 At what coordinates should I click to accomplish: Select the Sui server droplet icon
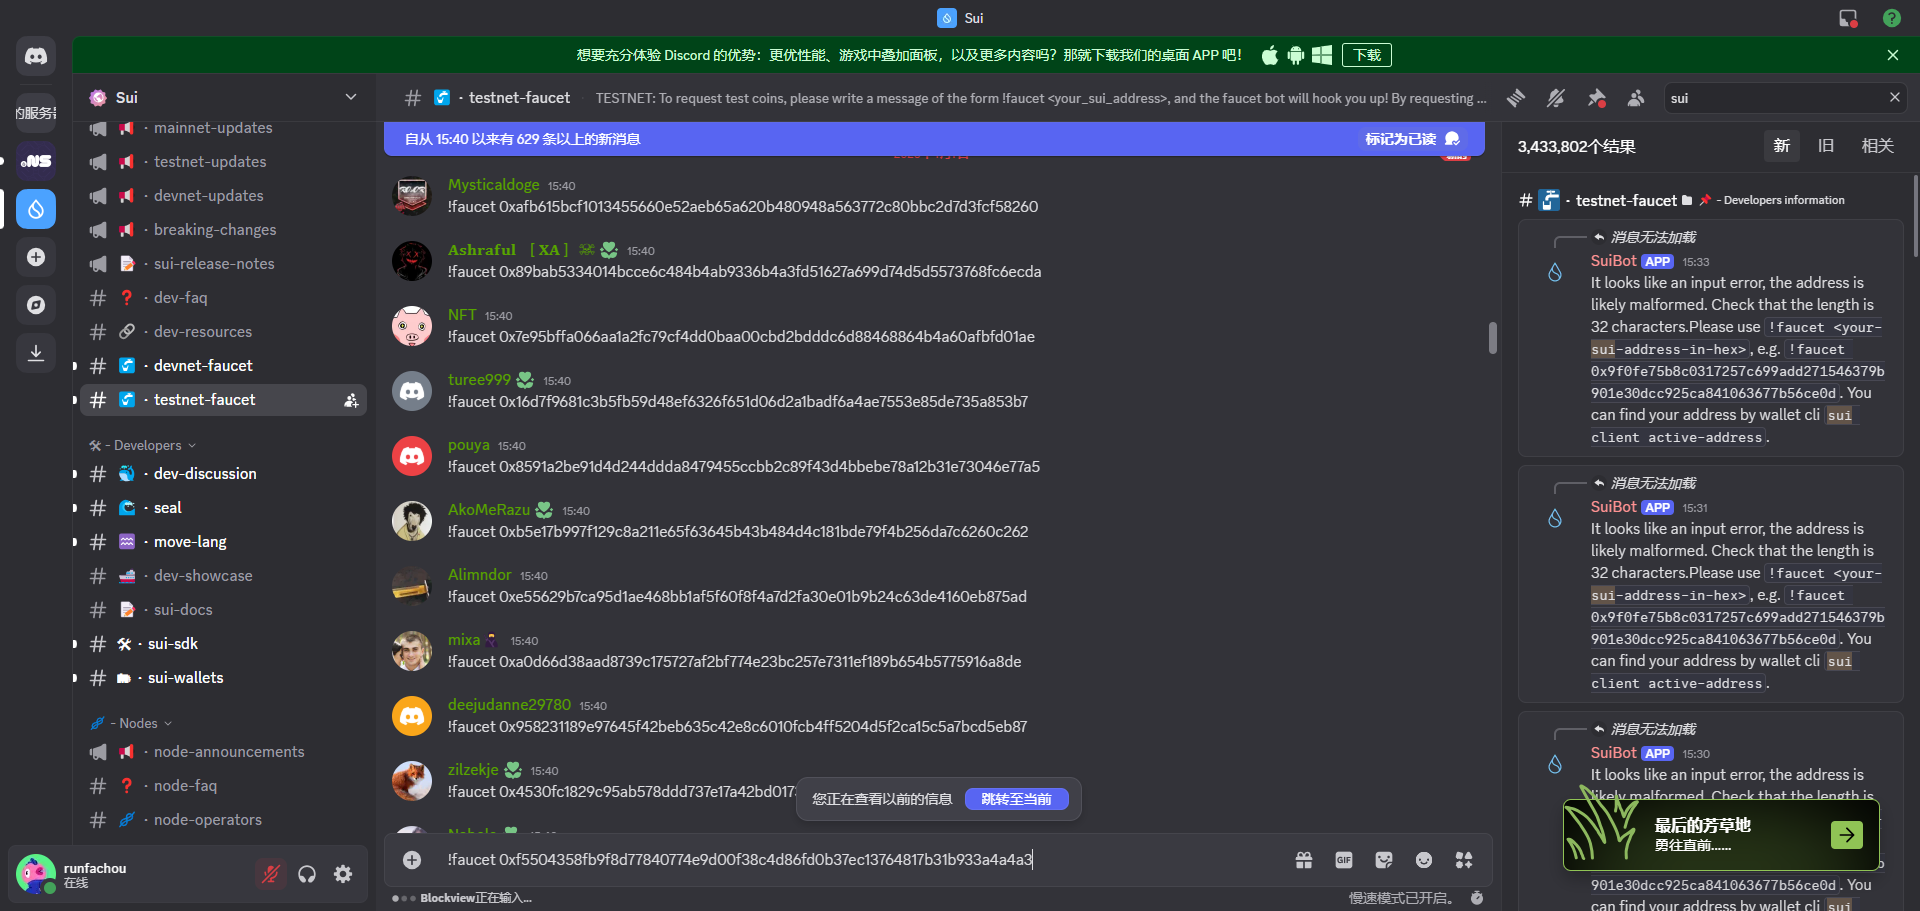[36, 209]
